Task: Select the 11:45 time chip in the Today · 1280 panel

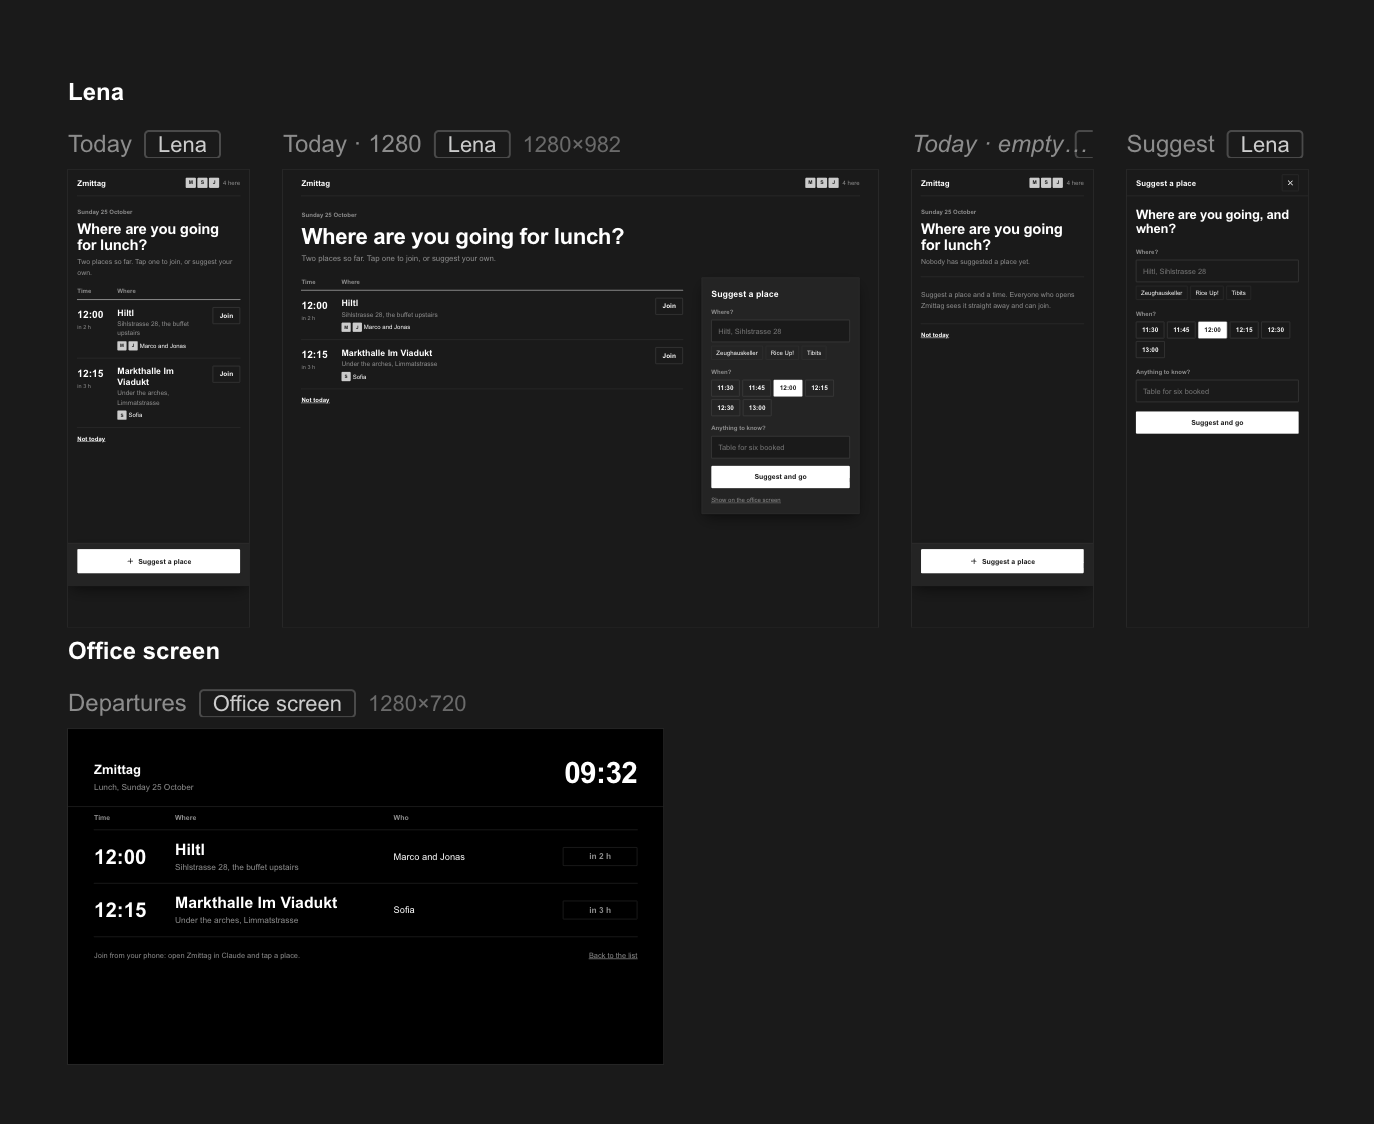Action: 756,388
